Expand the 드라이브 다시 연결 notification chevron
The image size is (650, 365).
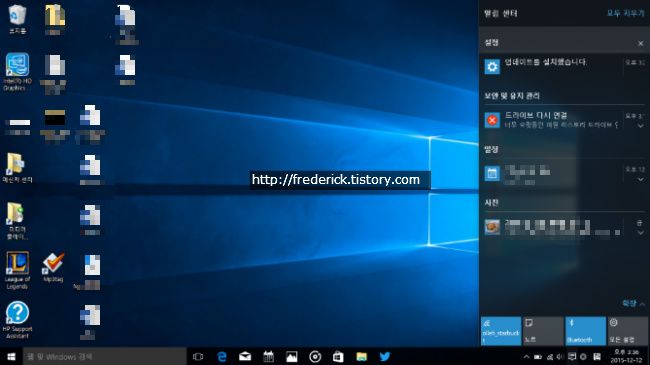(640, 126)
